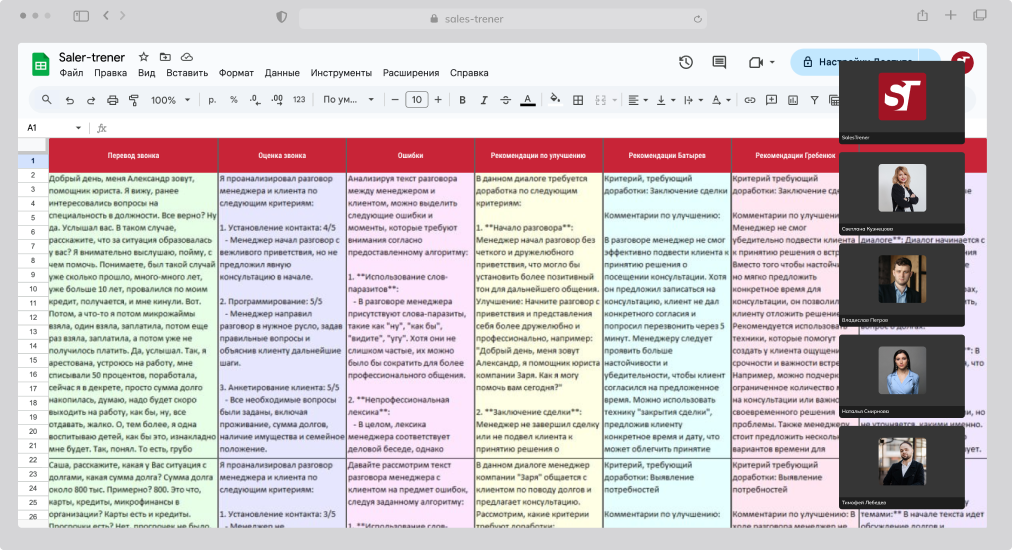
Task: Open the zoom 100% dropdown
Action: (x=170, y=100)
